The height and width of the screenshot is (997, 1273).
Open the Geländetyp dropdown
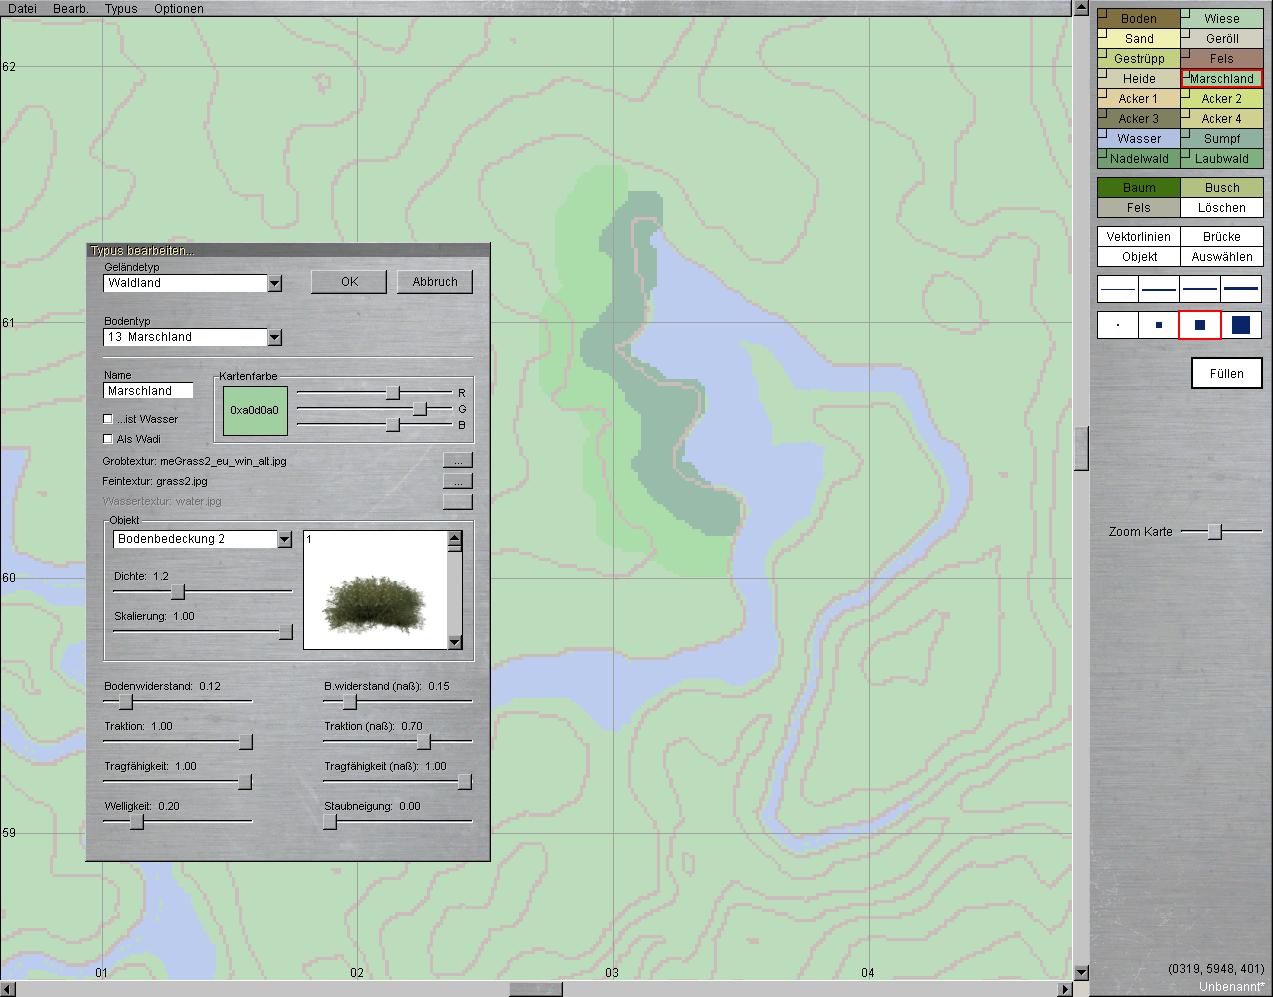click(275, 284)
